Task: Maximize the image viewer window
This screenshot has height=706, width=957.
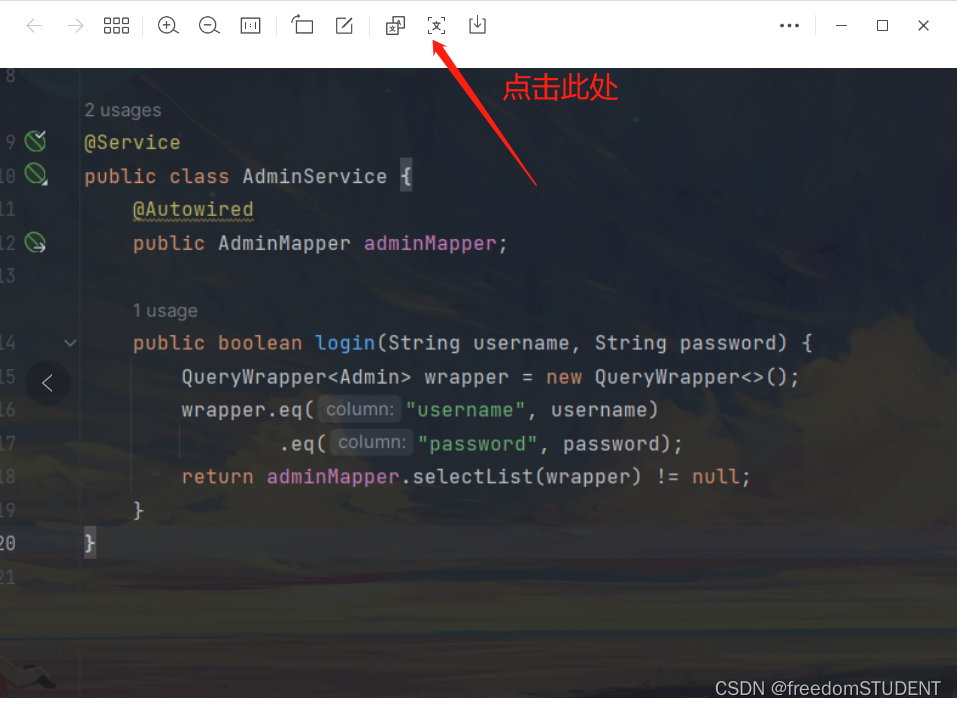Action: pos(882,26)
